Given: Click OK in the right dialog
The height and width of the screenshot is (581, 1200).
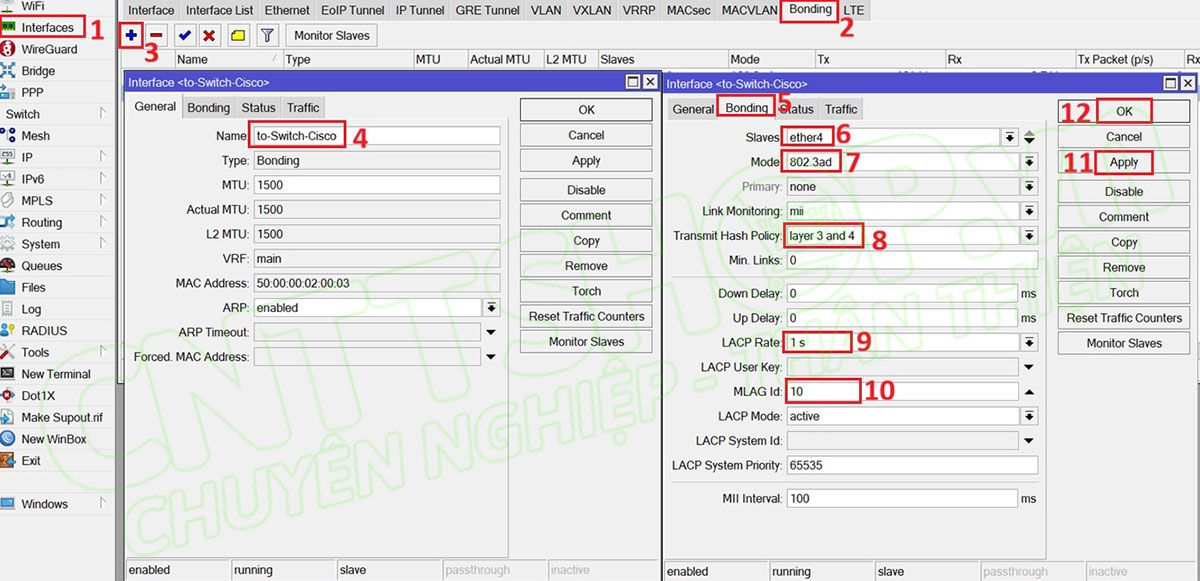Looking at the screenshot, I should [1124, 111].
